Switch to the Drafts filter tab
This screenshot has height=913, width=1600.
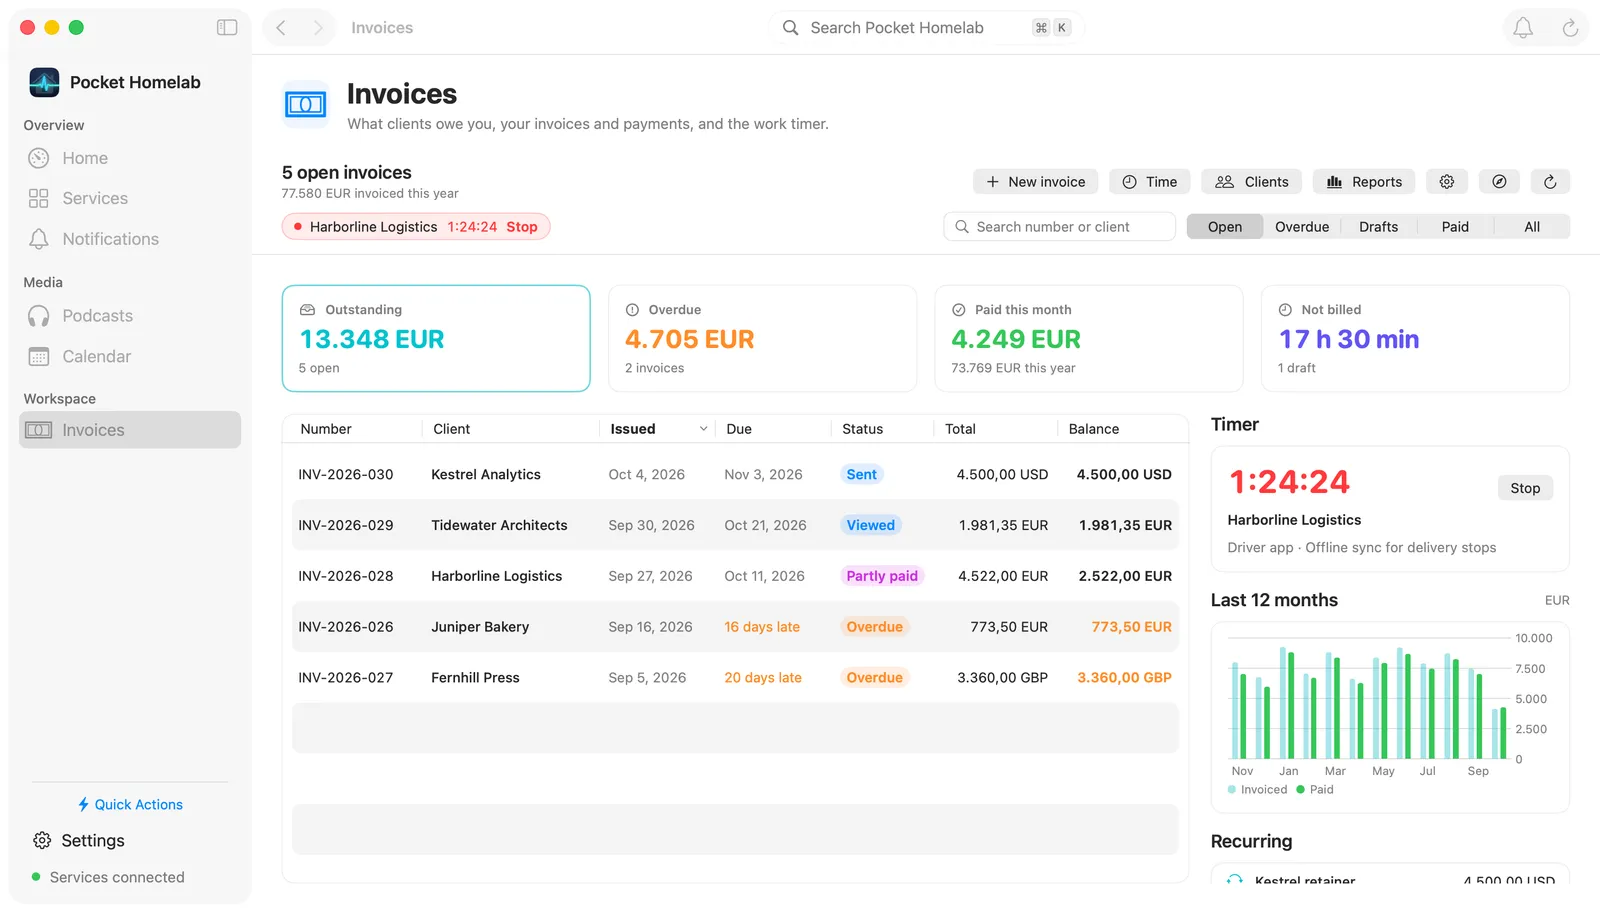(x=1378, y=227)
